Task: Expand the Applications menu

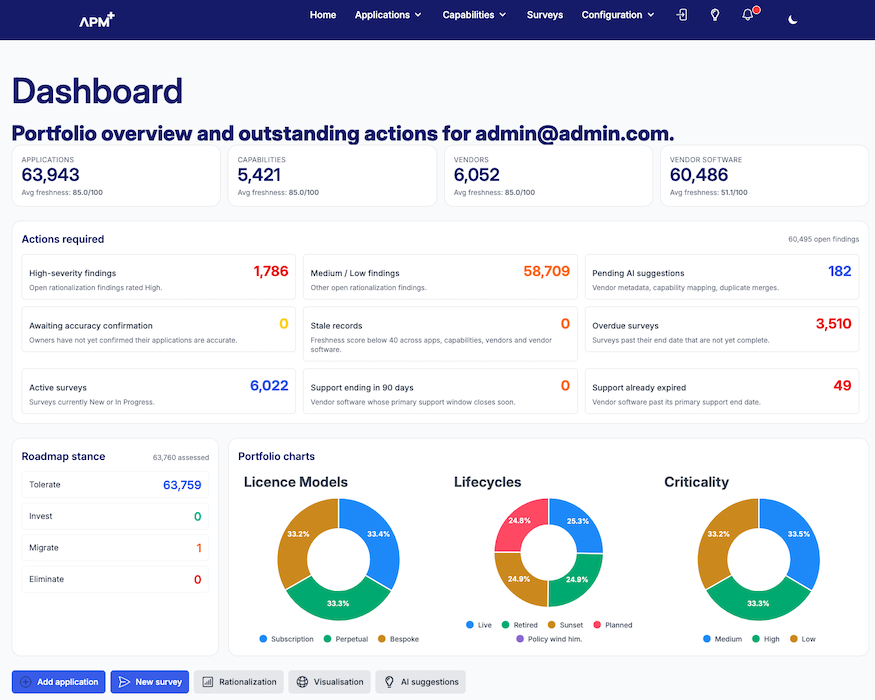Action: tap(388, 15)
